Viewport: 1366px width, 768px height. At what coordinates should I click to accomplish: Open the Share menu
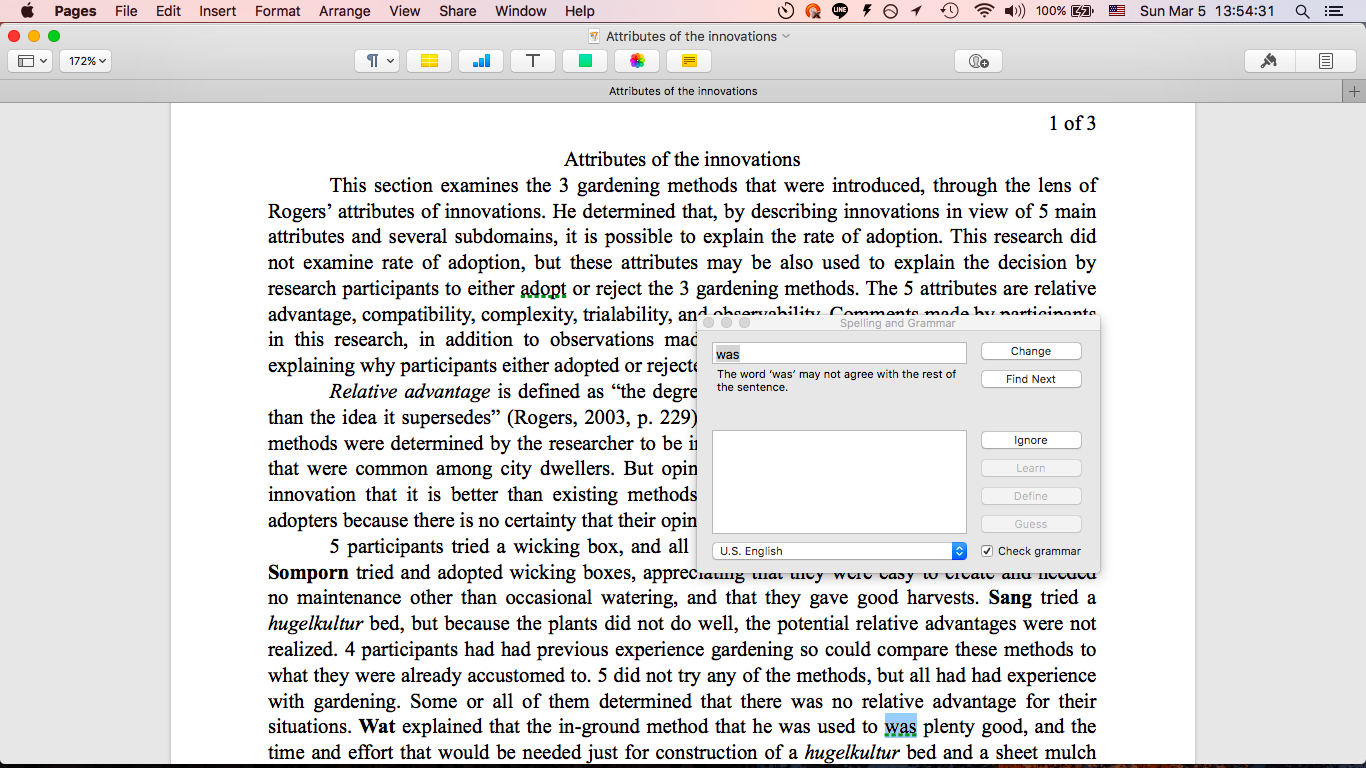[458, 11]
